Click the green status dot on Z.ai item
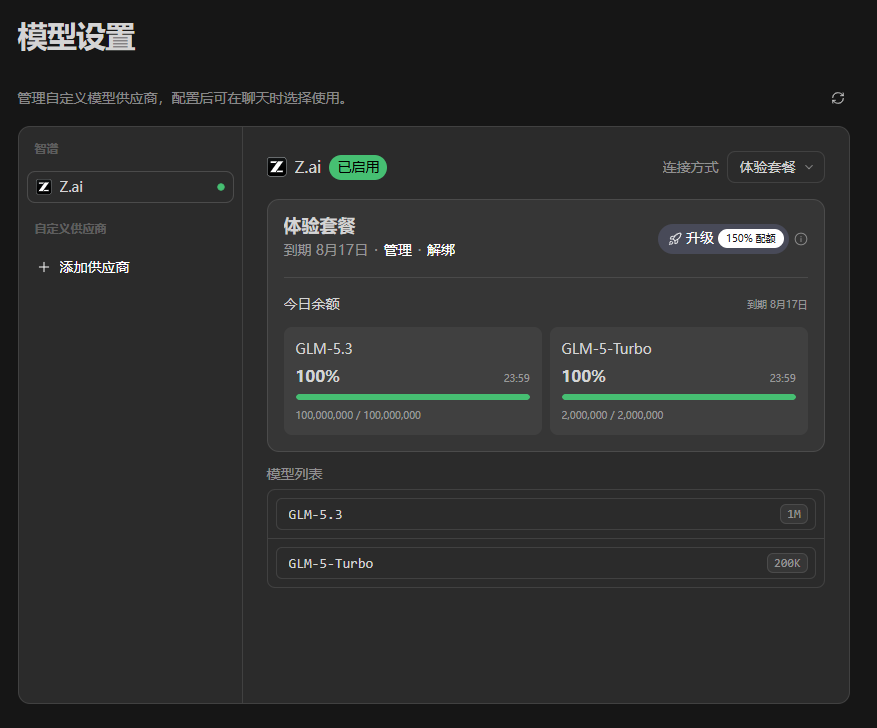The height and width of the screenshot is (728, 877). pyautogui.click(x=221, y=187)
